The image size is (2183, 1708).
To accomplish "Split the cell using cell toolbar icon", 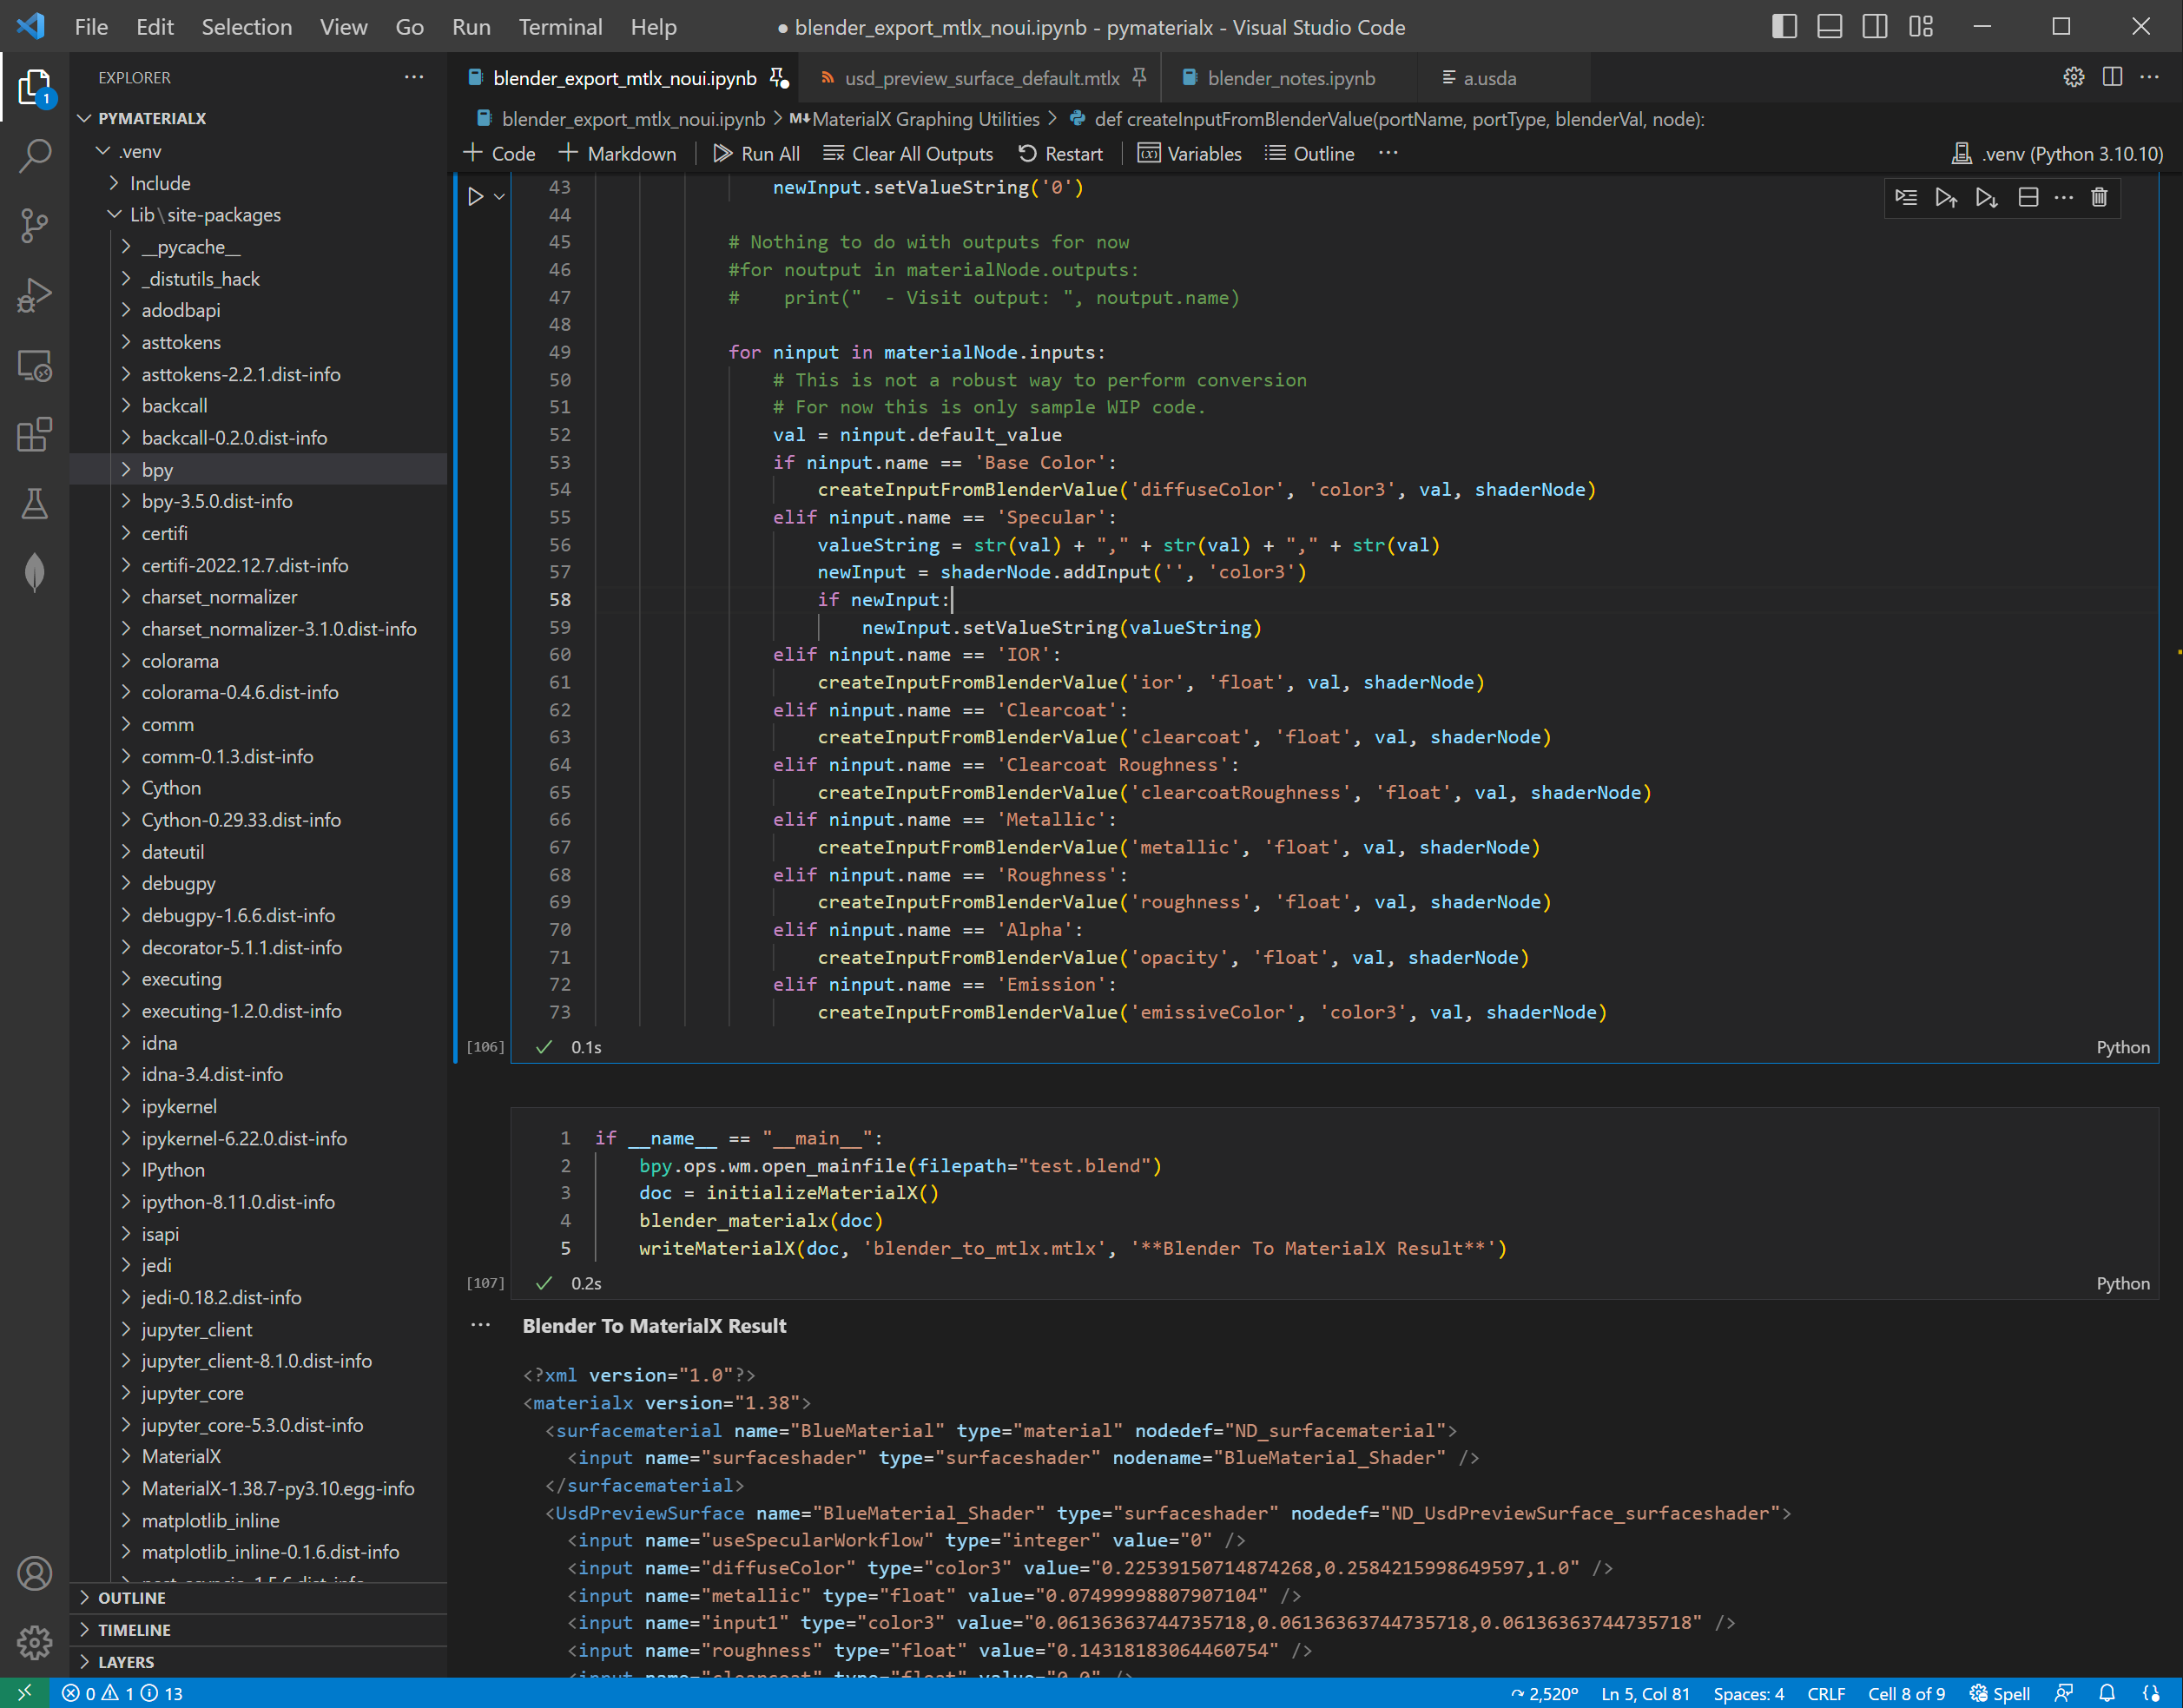I will click(x=2028, y=198).
